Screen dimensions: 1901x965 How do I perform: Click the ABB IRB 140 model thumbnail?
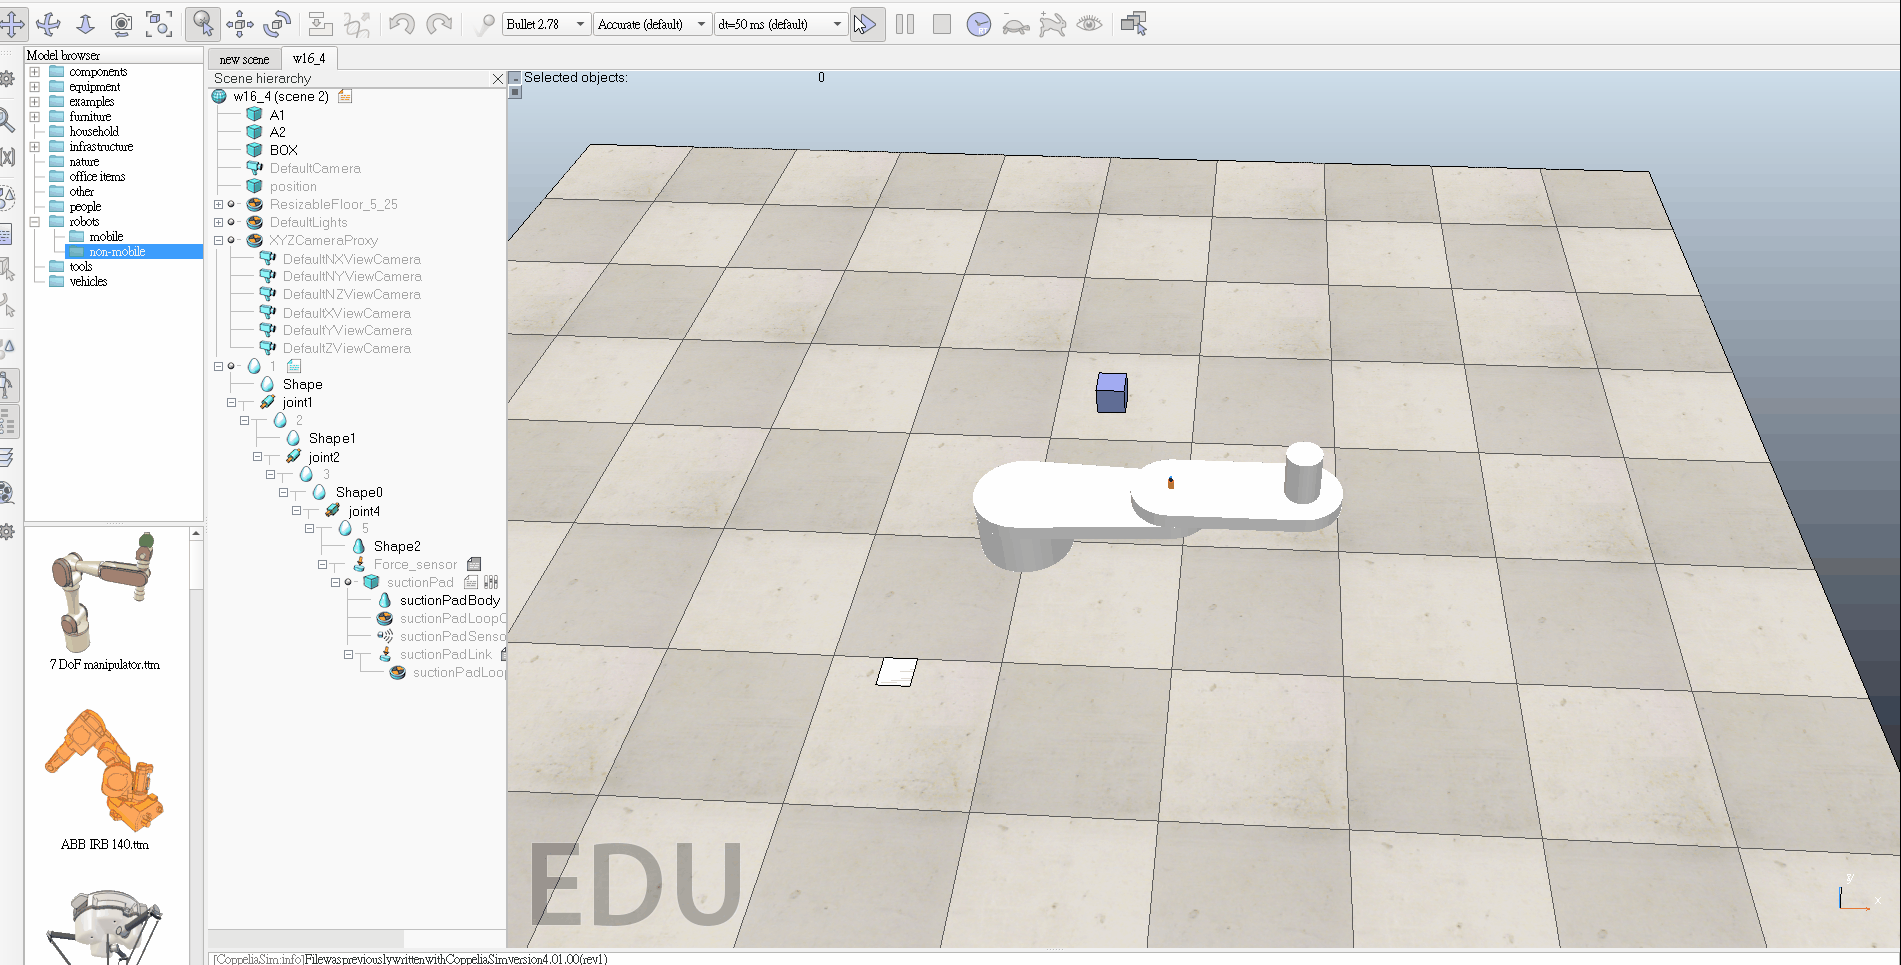tap(105, 770)
